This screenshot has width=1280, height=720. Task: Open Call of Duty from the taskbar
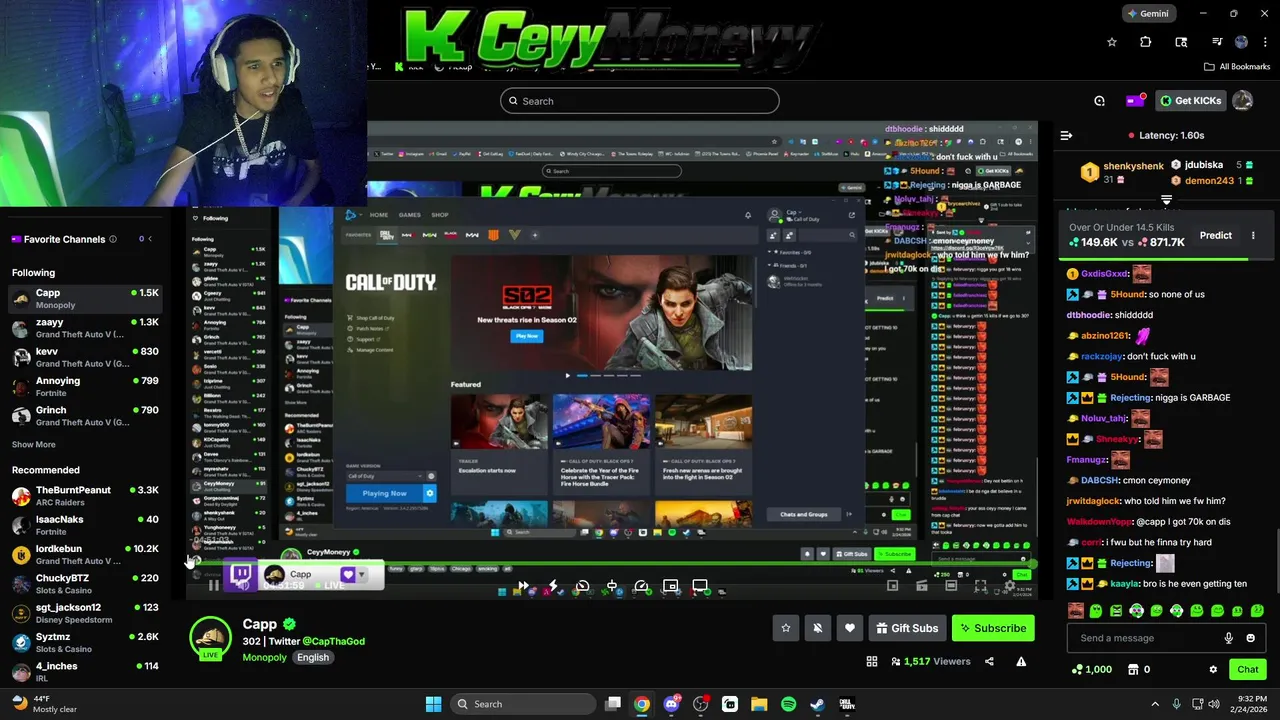click(x=847, y=704)
